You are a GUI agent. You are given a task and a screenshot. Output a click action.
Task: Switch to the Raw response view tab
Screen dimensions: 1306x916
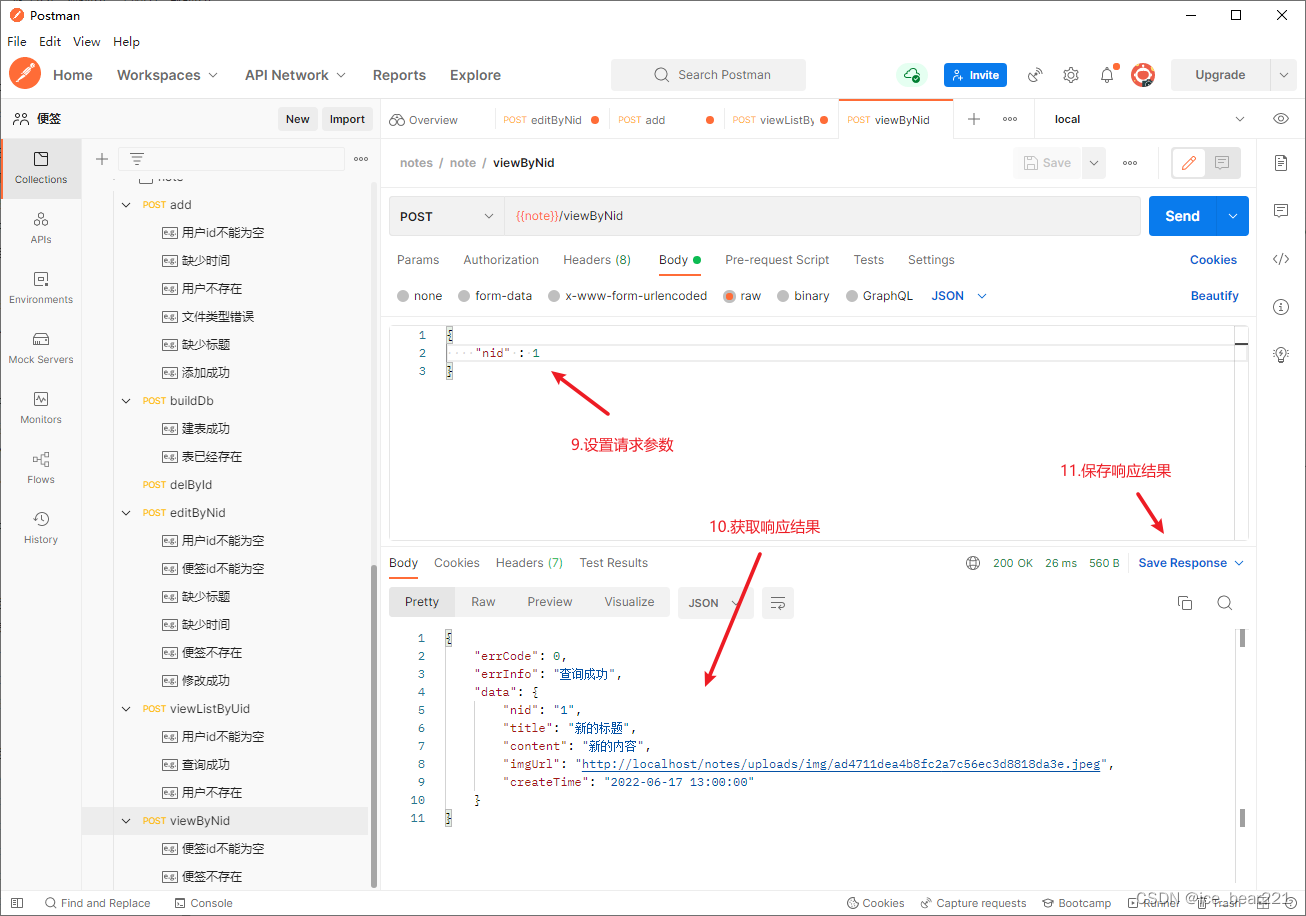[483, 602]
